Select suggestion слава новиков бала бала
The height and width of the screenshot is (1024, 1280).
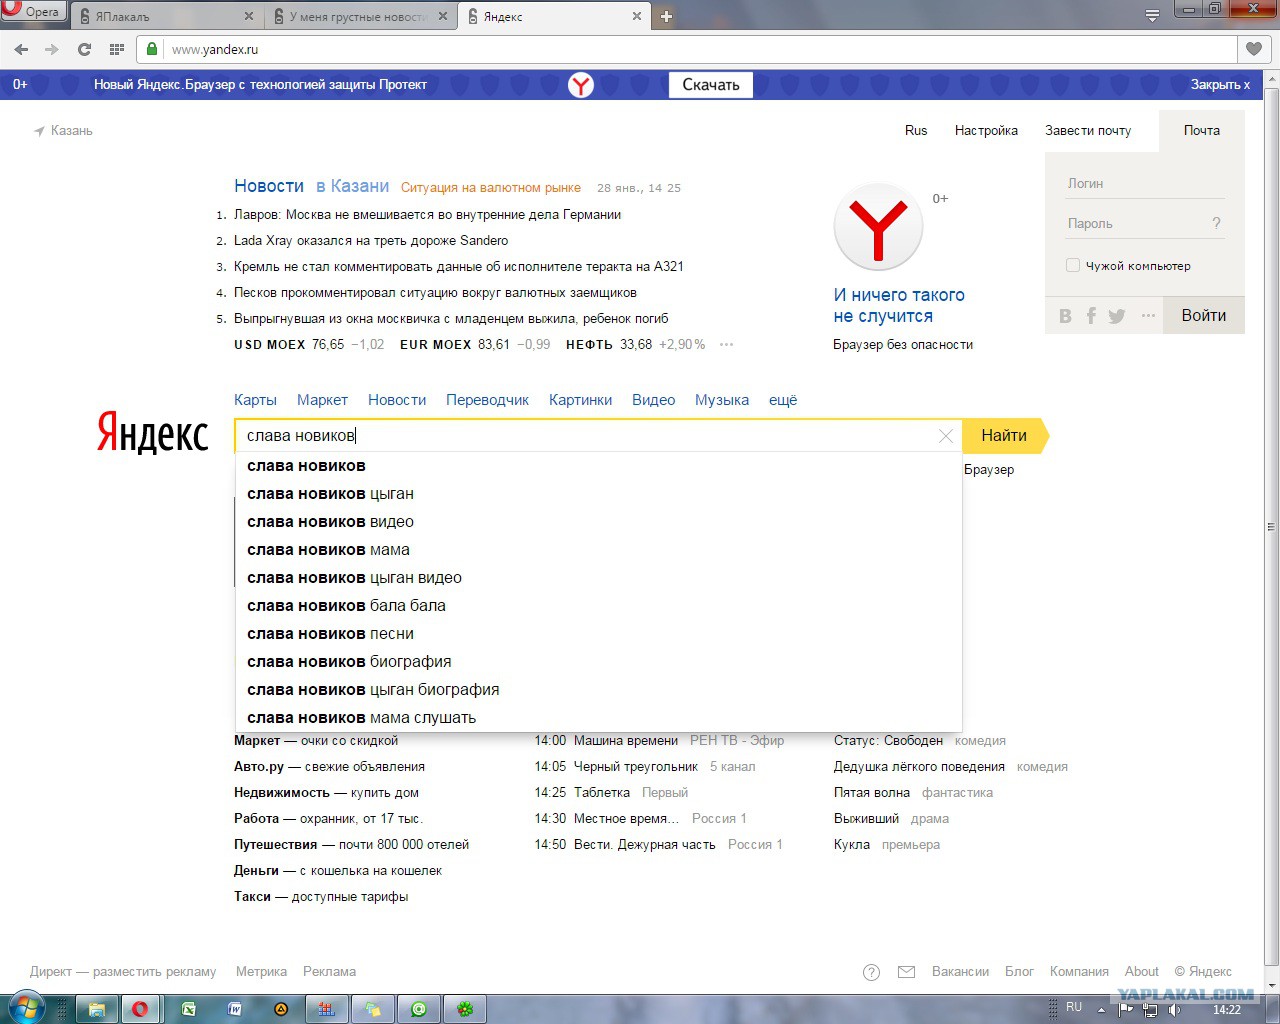pos(599,606)
